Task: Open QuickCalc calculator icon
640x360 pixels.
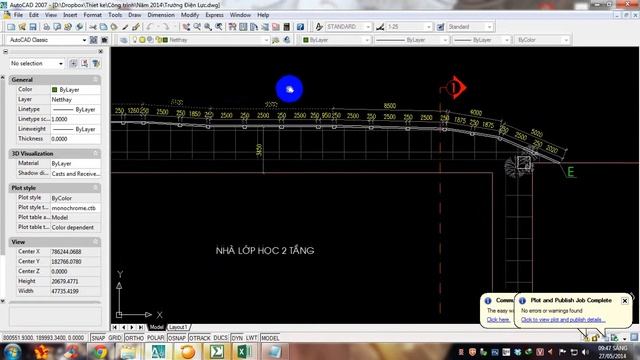Action: coord(287,27)
